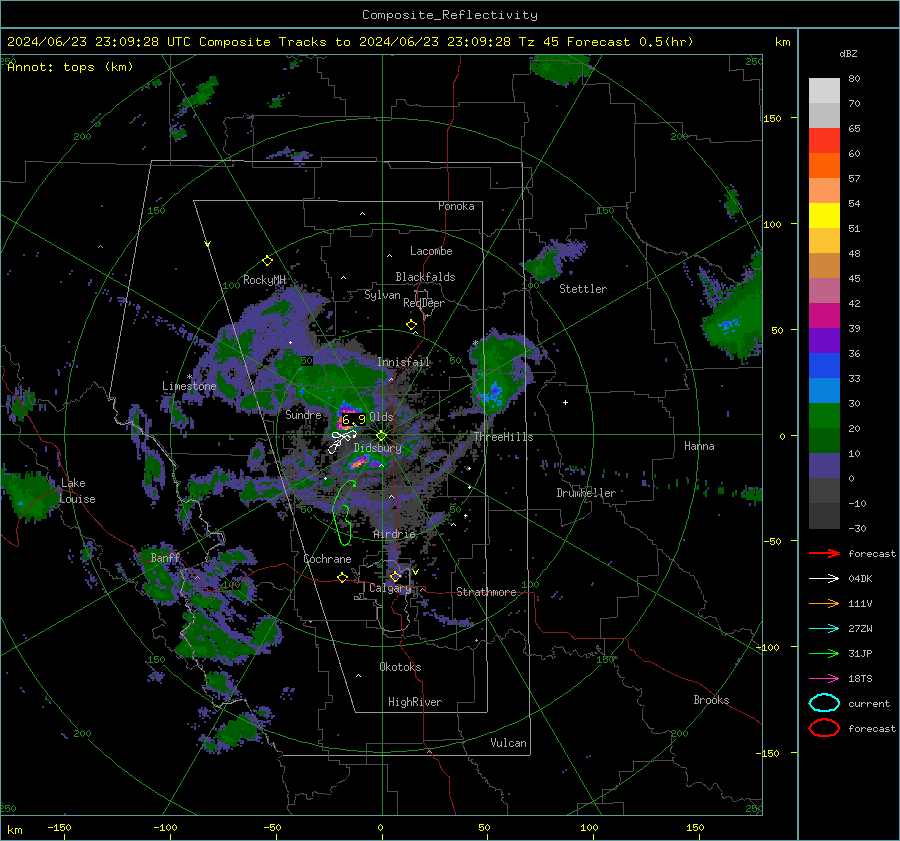Click the Annot: tops (km) label
900x841 pixels.
pos(70,67)
